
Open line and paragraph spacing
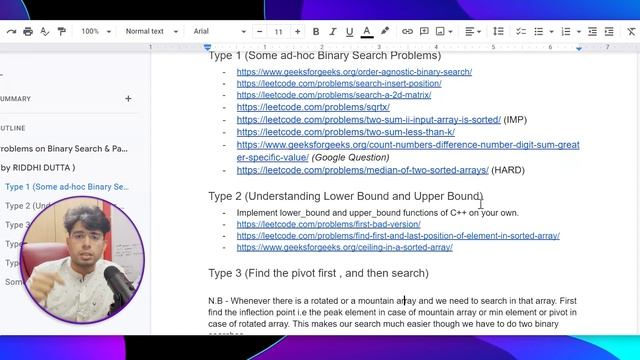point(498,31)
